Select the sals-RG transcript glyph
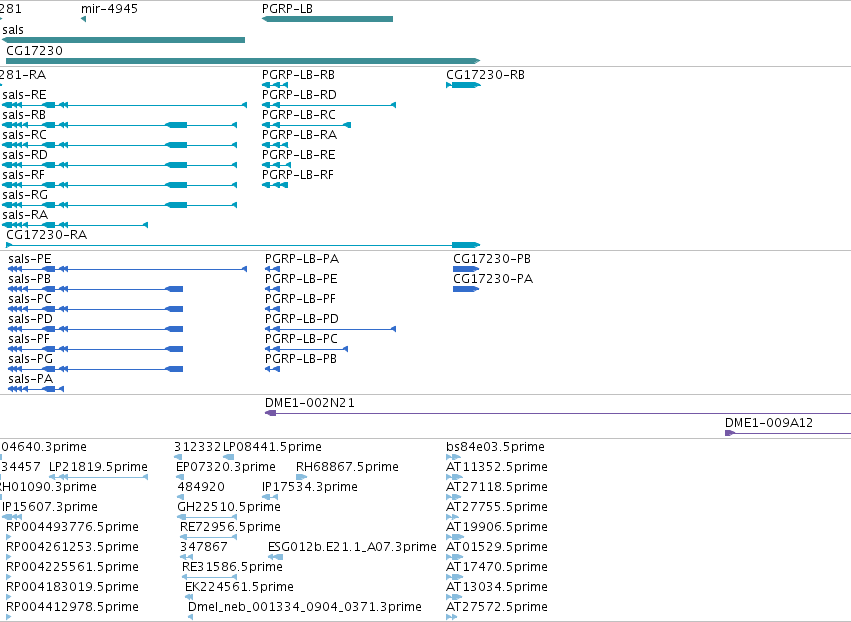The width and height of the screenshot is (851, 622). click(x=119, y=205)
